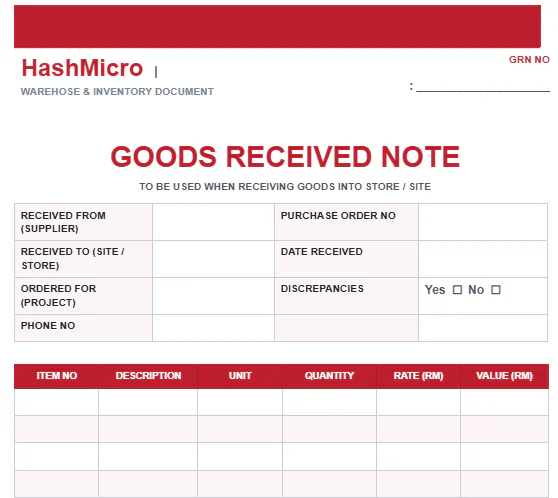Click the empty Date Received field

[483, 259]
